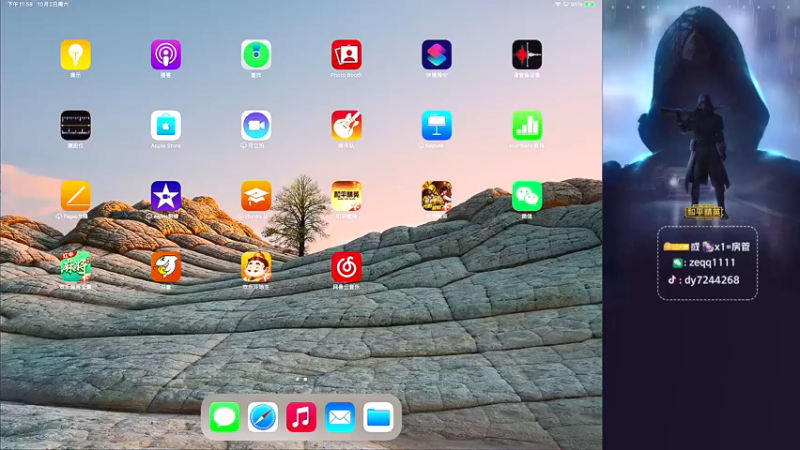Open the green Numbers chart app
The height and width of the screenshot is (450, 800).
pos(527,125)
